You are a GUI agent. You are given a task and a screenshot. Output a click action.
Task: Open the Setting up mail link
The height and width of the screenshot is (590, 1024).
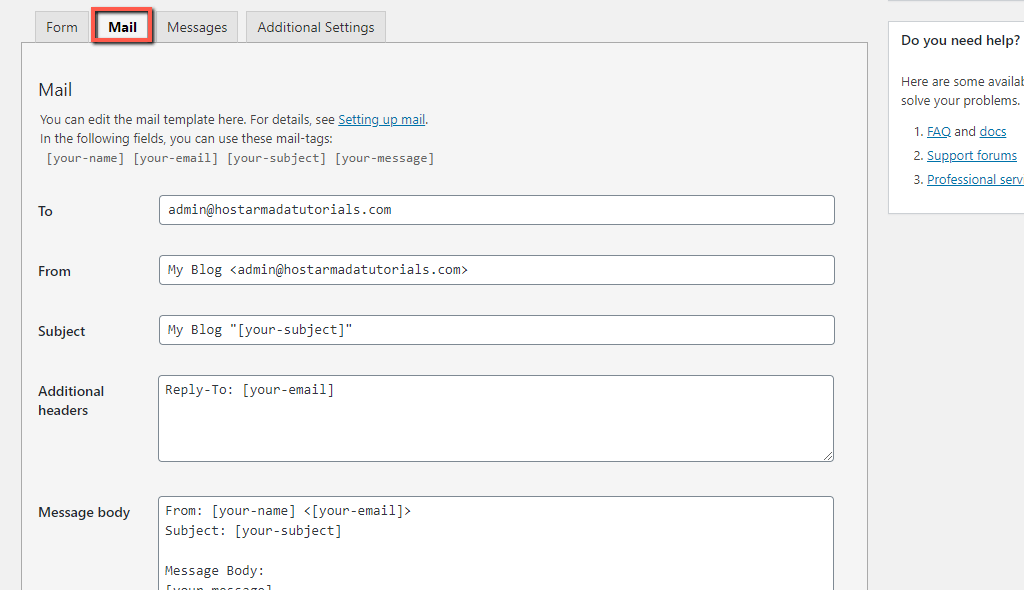pos(381,120)
